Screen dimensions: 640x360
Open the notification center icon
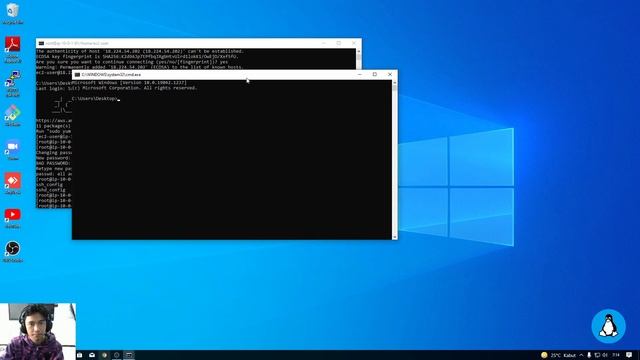629,355
